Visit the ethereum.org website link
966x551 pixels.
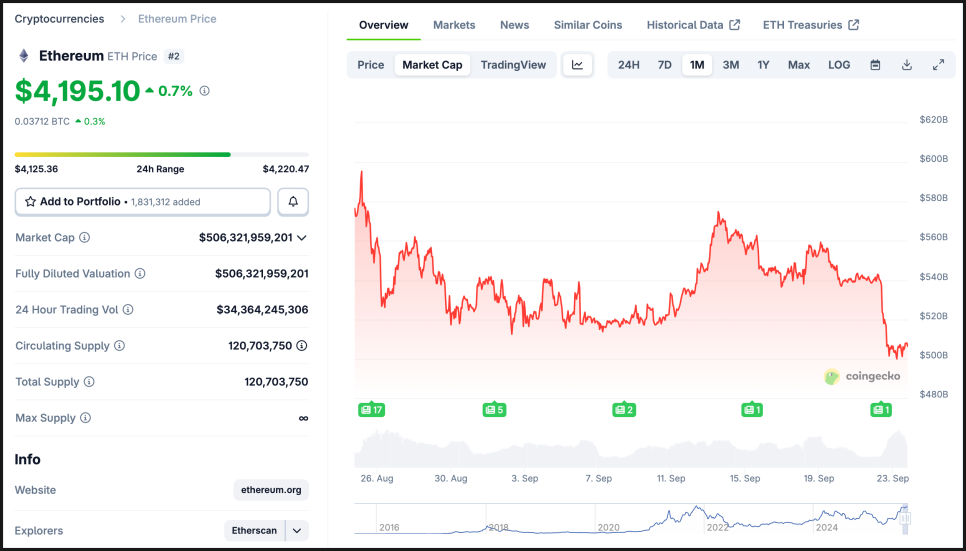coord(271,490)
